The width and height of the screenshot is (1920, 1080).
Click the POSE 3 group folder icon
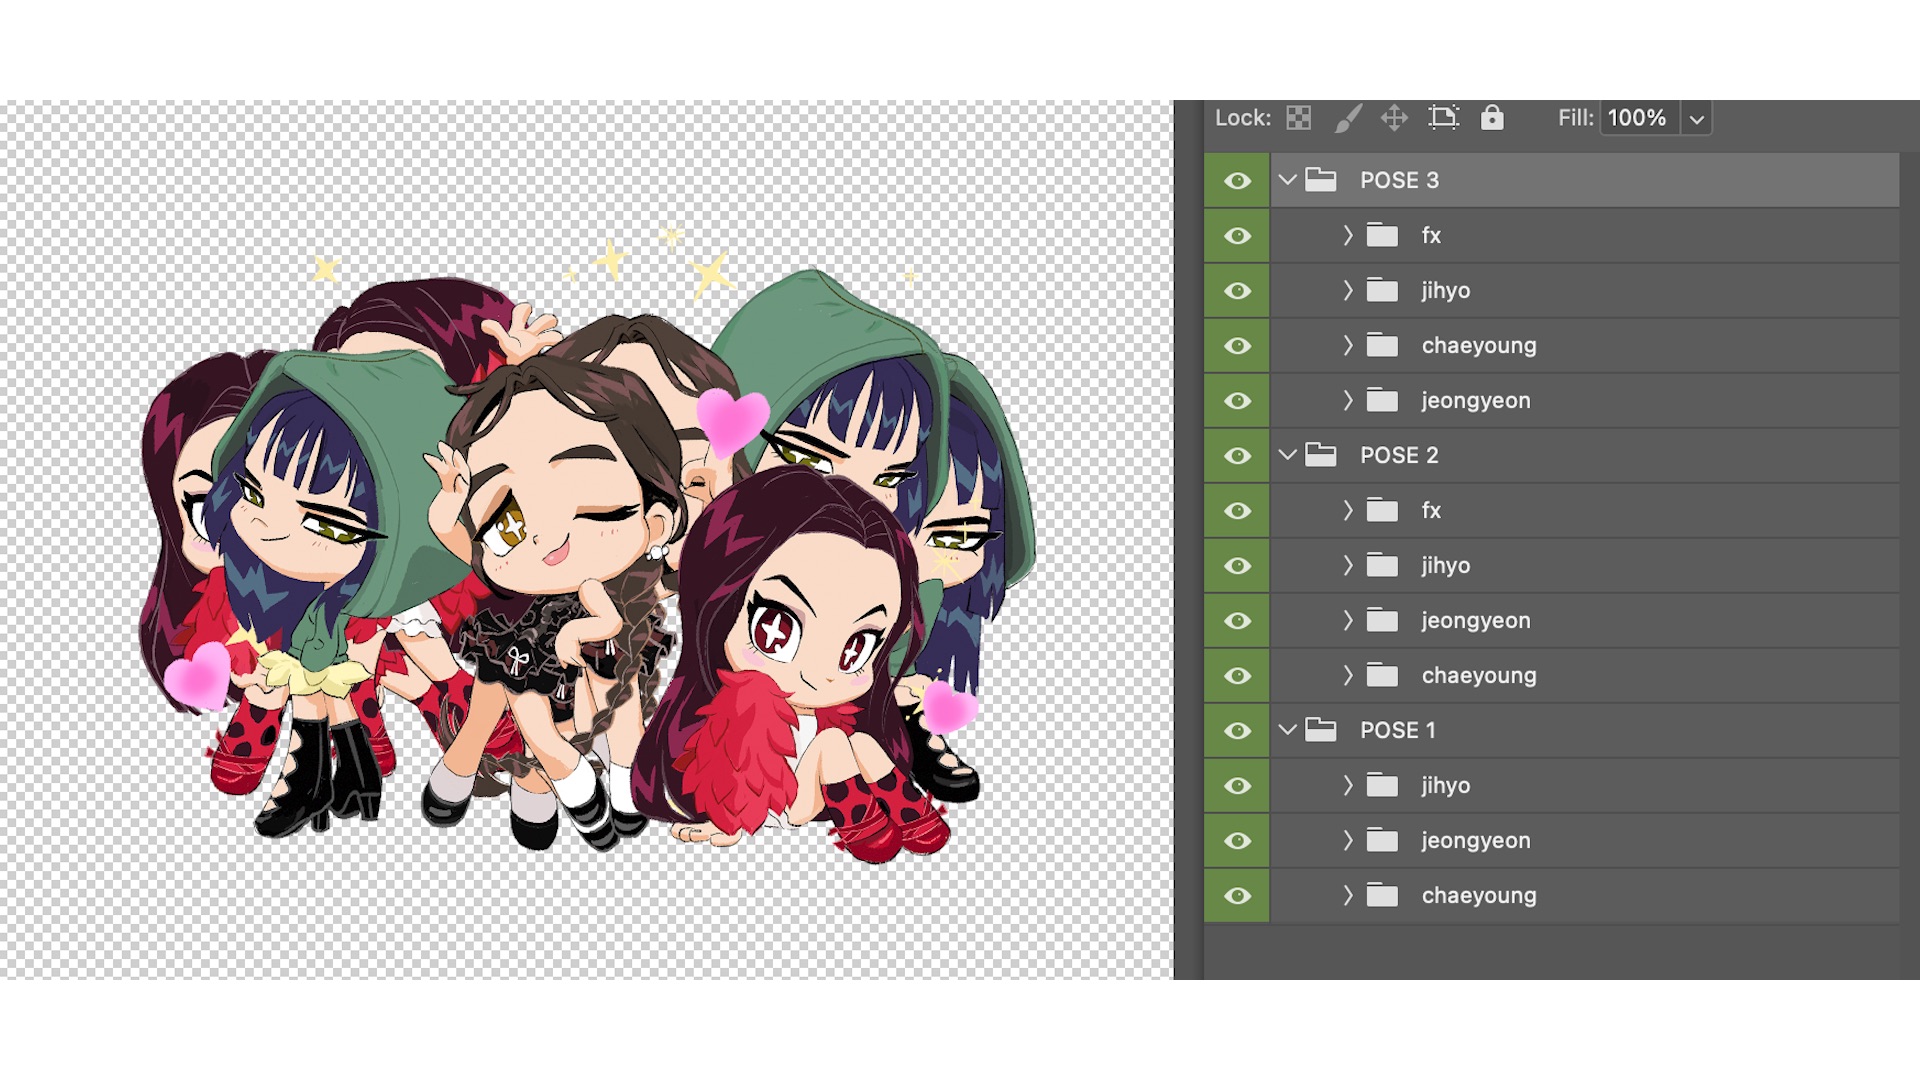tap(1321, 180)
